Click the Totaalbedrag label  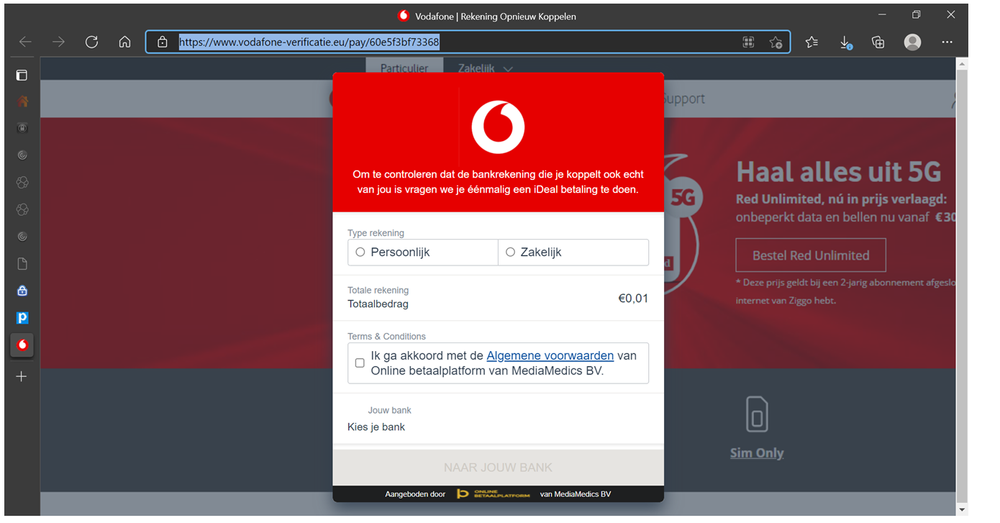(x=378, y=304)
